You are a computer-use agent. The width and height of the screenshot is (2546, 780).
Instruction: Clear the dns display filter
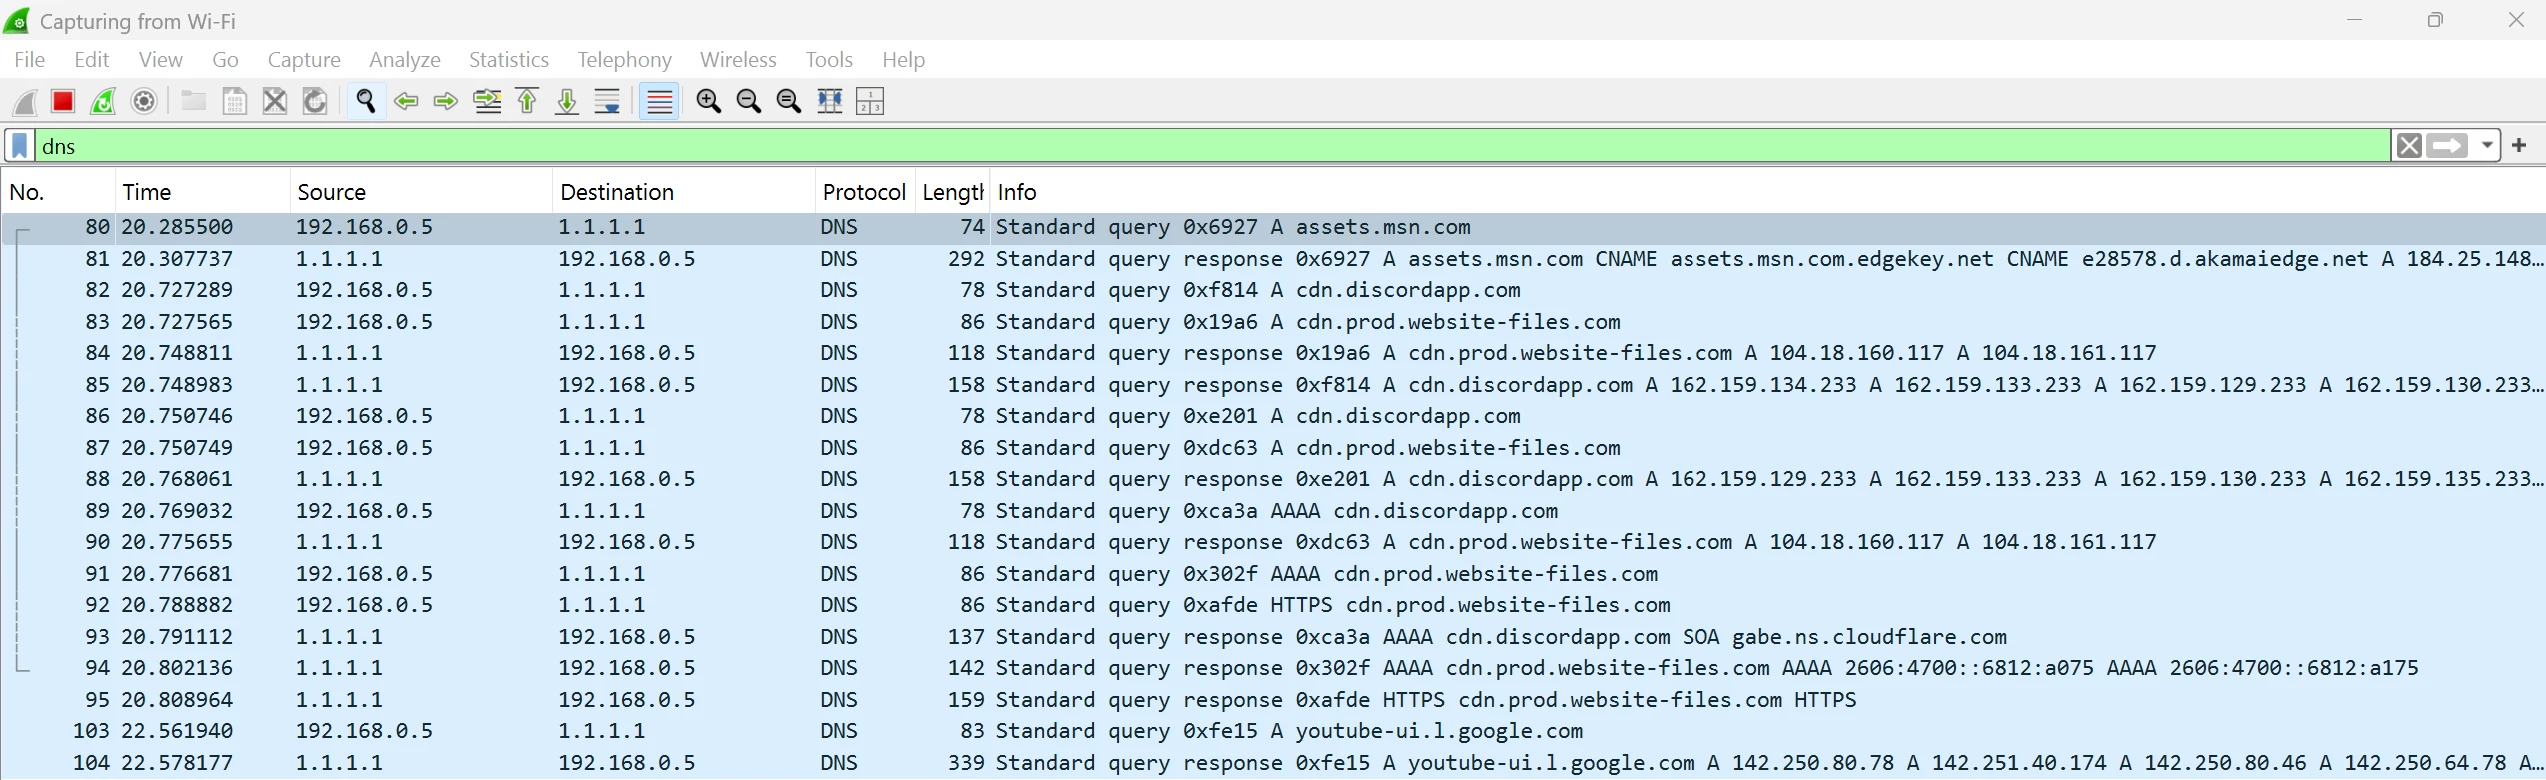point(2409,146)
